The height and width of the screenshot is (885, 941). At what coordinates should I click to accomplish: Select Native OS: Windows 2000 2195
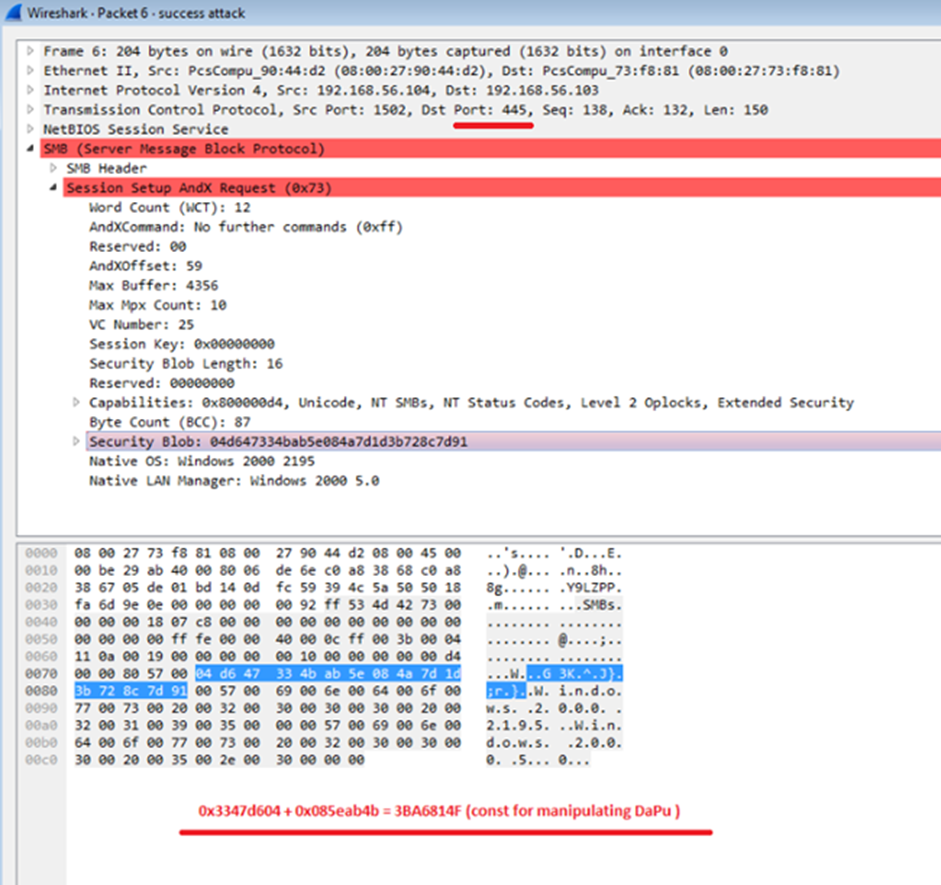click(x=202, y=461)
